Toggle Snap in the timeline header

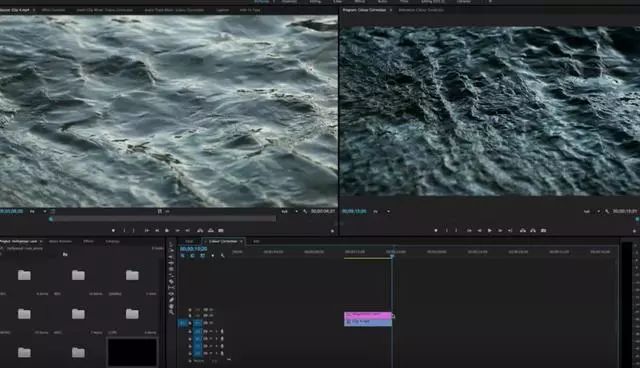pos(192,256)
